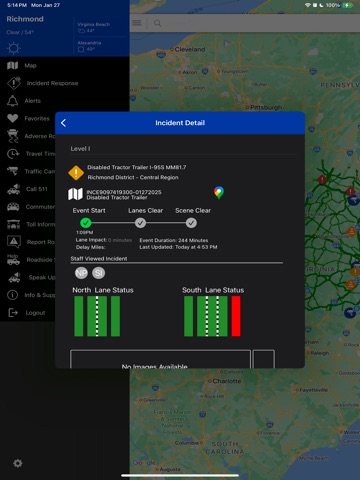Click the sun weather icon under Richmond
Viewport: 360px width, 480px height.
14,48
